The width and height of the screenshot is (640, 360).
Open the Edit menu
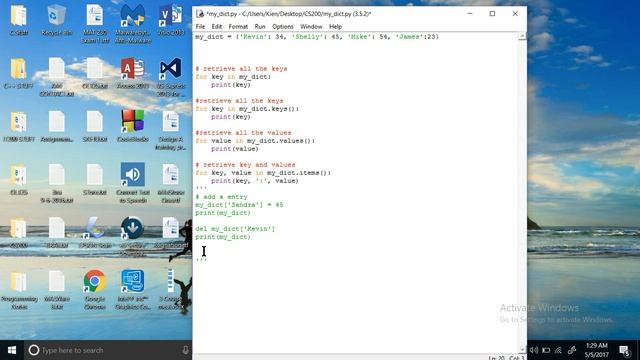[x=216, y=27]
